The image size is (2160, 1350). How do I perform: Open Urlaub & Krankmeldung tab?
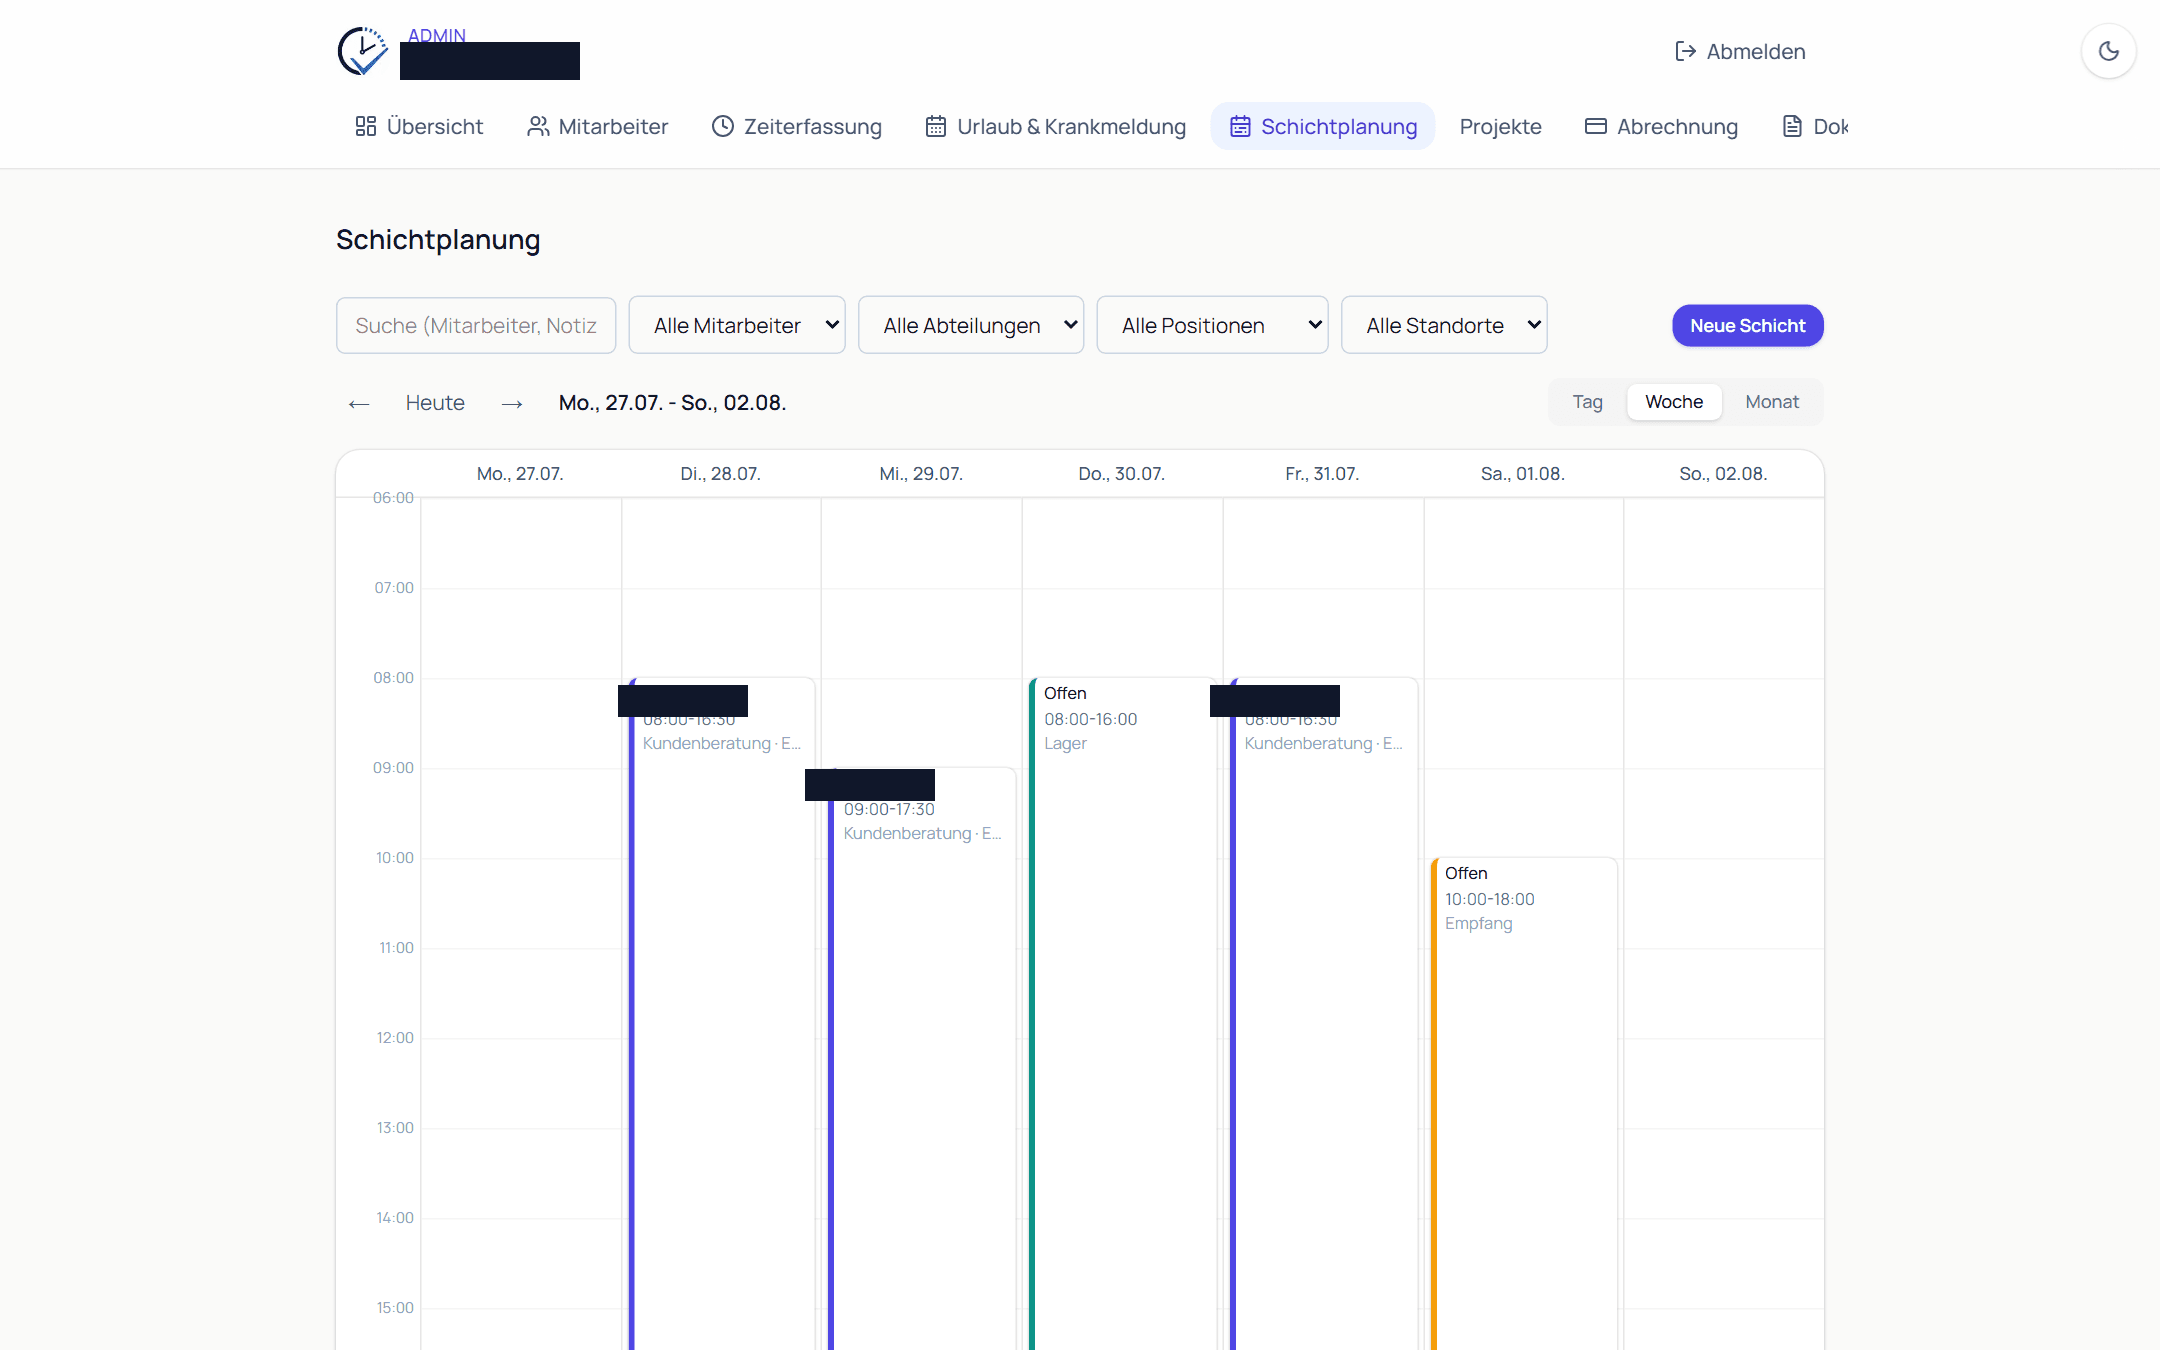tap(1055, 126)
